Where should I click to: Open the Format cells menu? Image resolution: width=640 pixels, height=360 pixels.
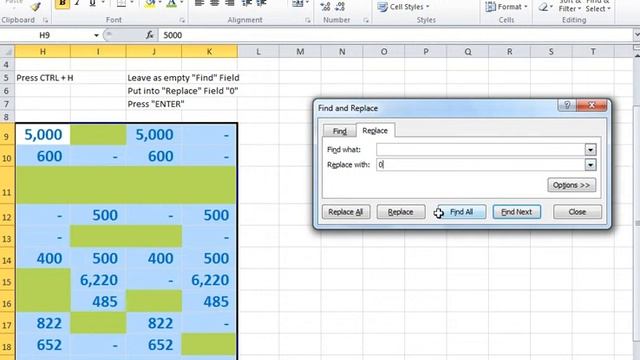pos(507,7)
